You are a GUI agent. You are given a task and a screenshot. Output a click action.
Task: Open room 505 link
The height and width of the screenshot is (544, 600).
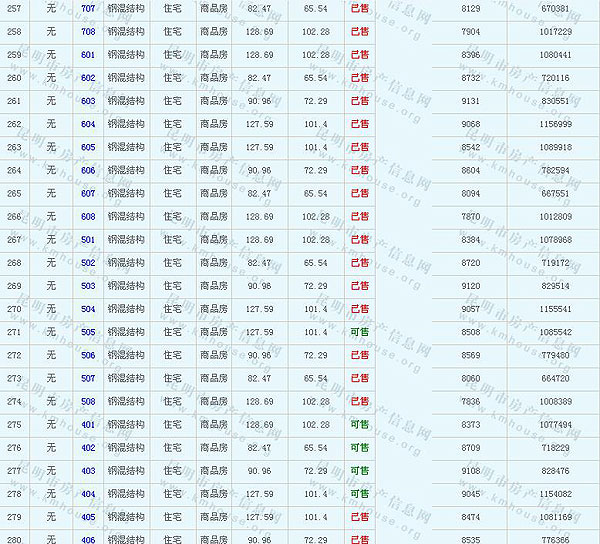88,332
